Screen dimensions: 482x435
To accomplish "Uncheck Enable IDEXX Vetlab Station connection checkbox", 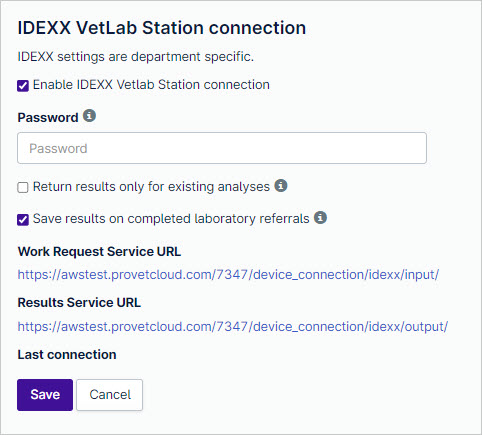I will click(23, 86).
